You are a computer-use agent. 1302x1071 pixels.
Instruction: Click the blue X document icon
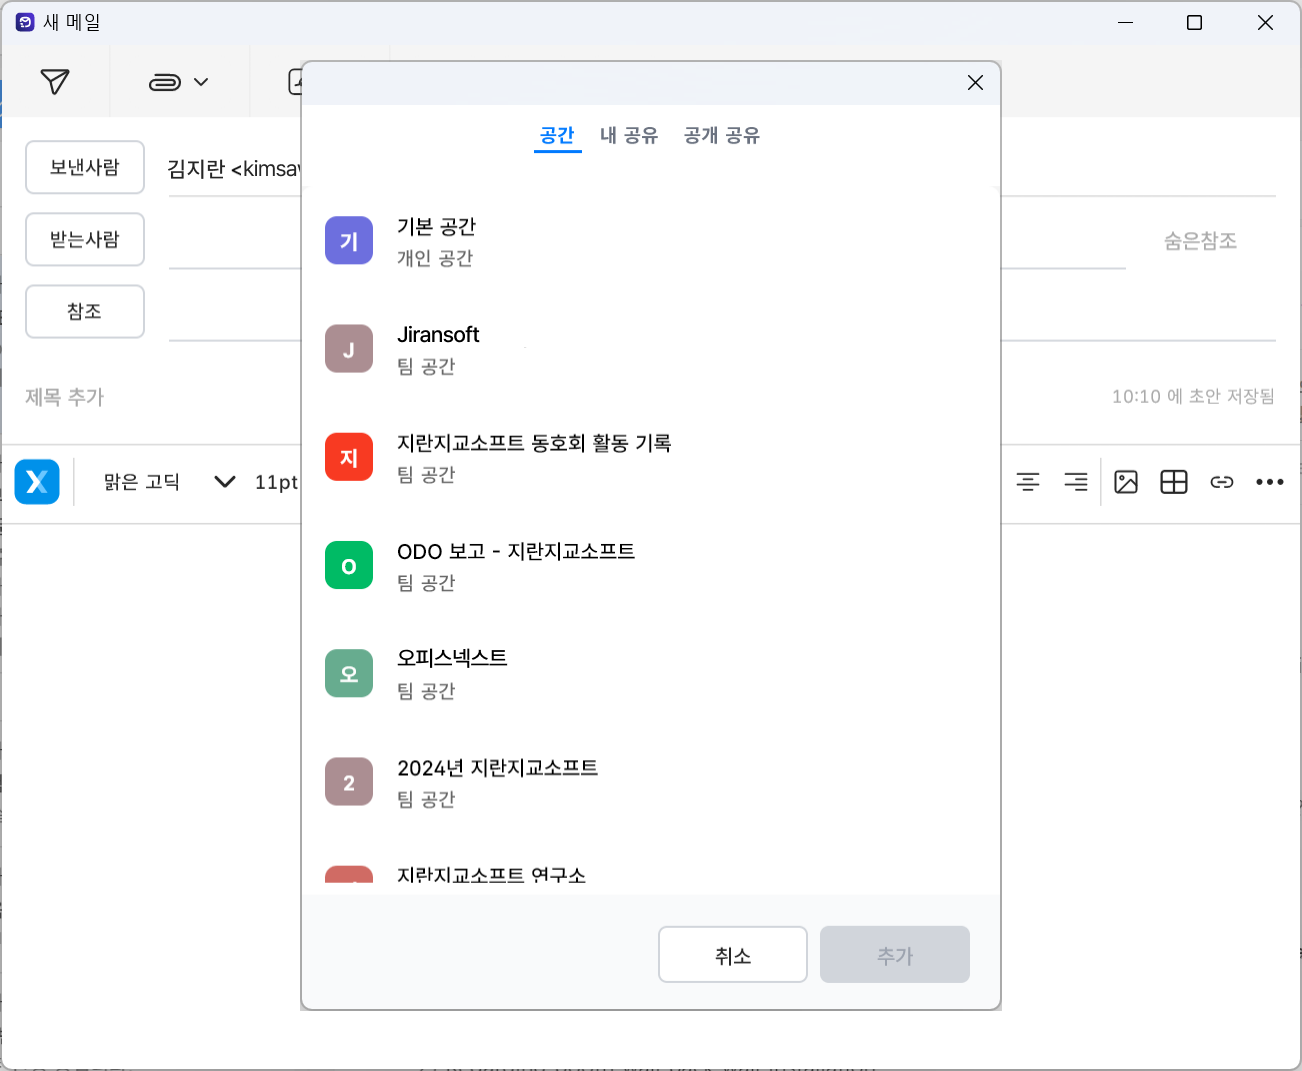tap(37, 482)
